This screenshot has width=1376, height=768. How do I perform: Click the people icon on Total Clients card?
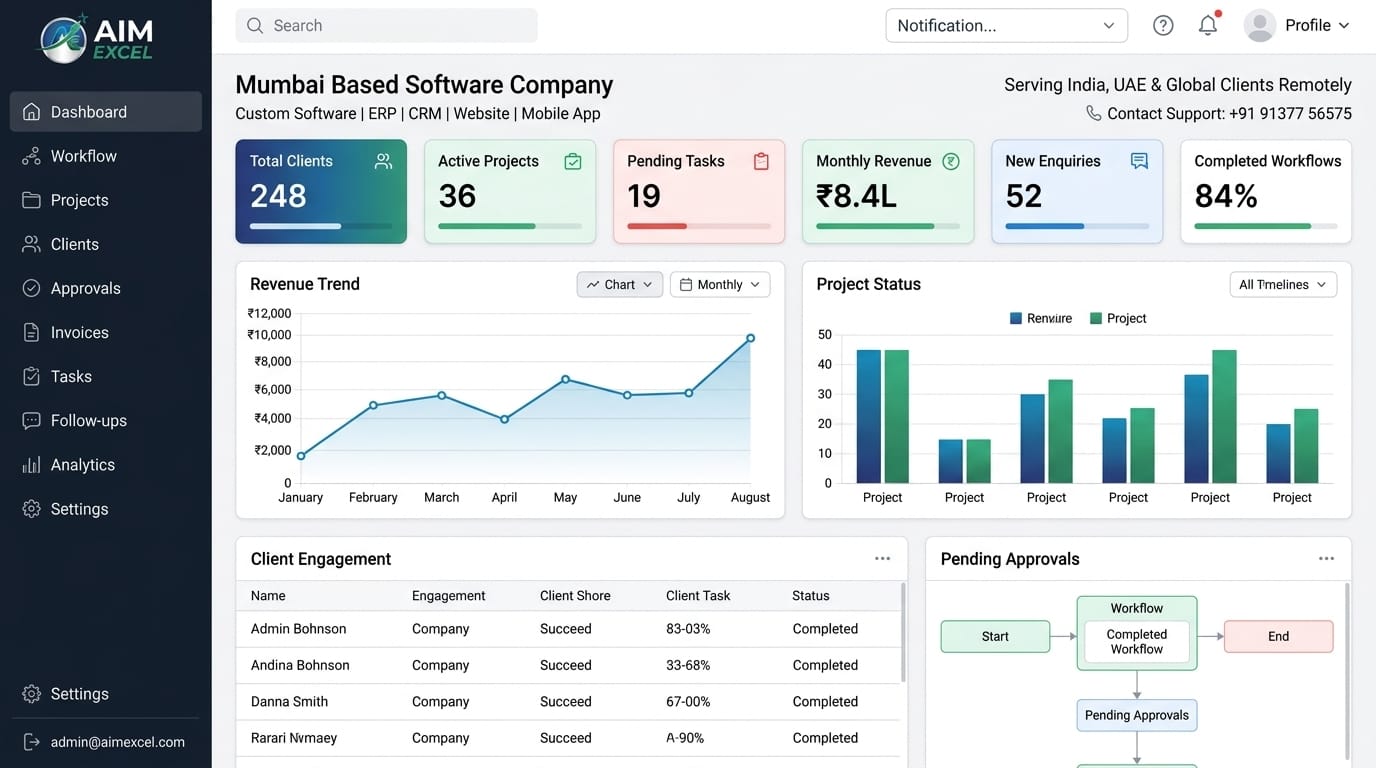click(383, 161)
